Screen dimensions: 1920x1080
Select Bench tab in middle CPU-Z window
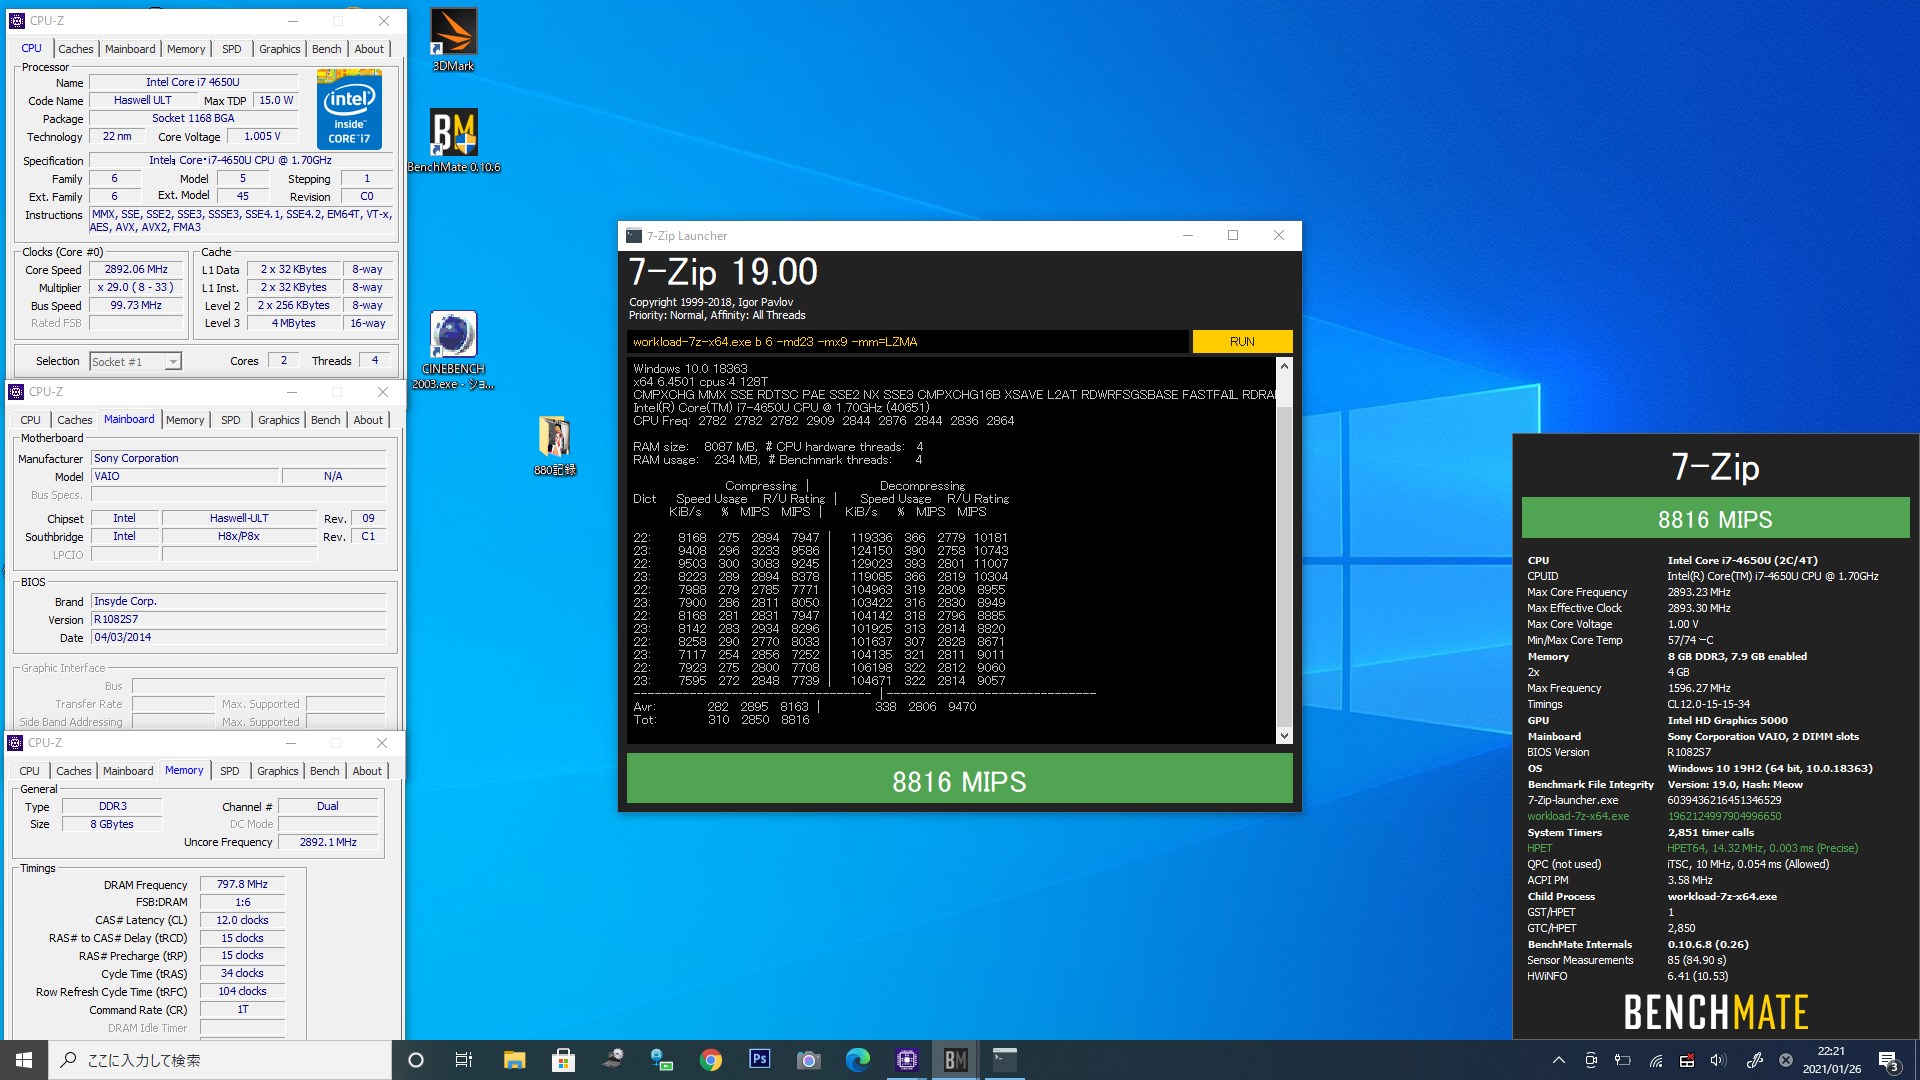pos(326,420)
